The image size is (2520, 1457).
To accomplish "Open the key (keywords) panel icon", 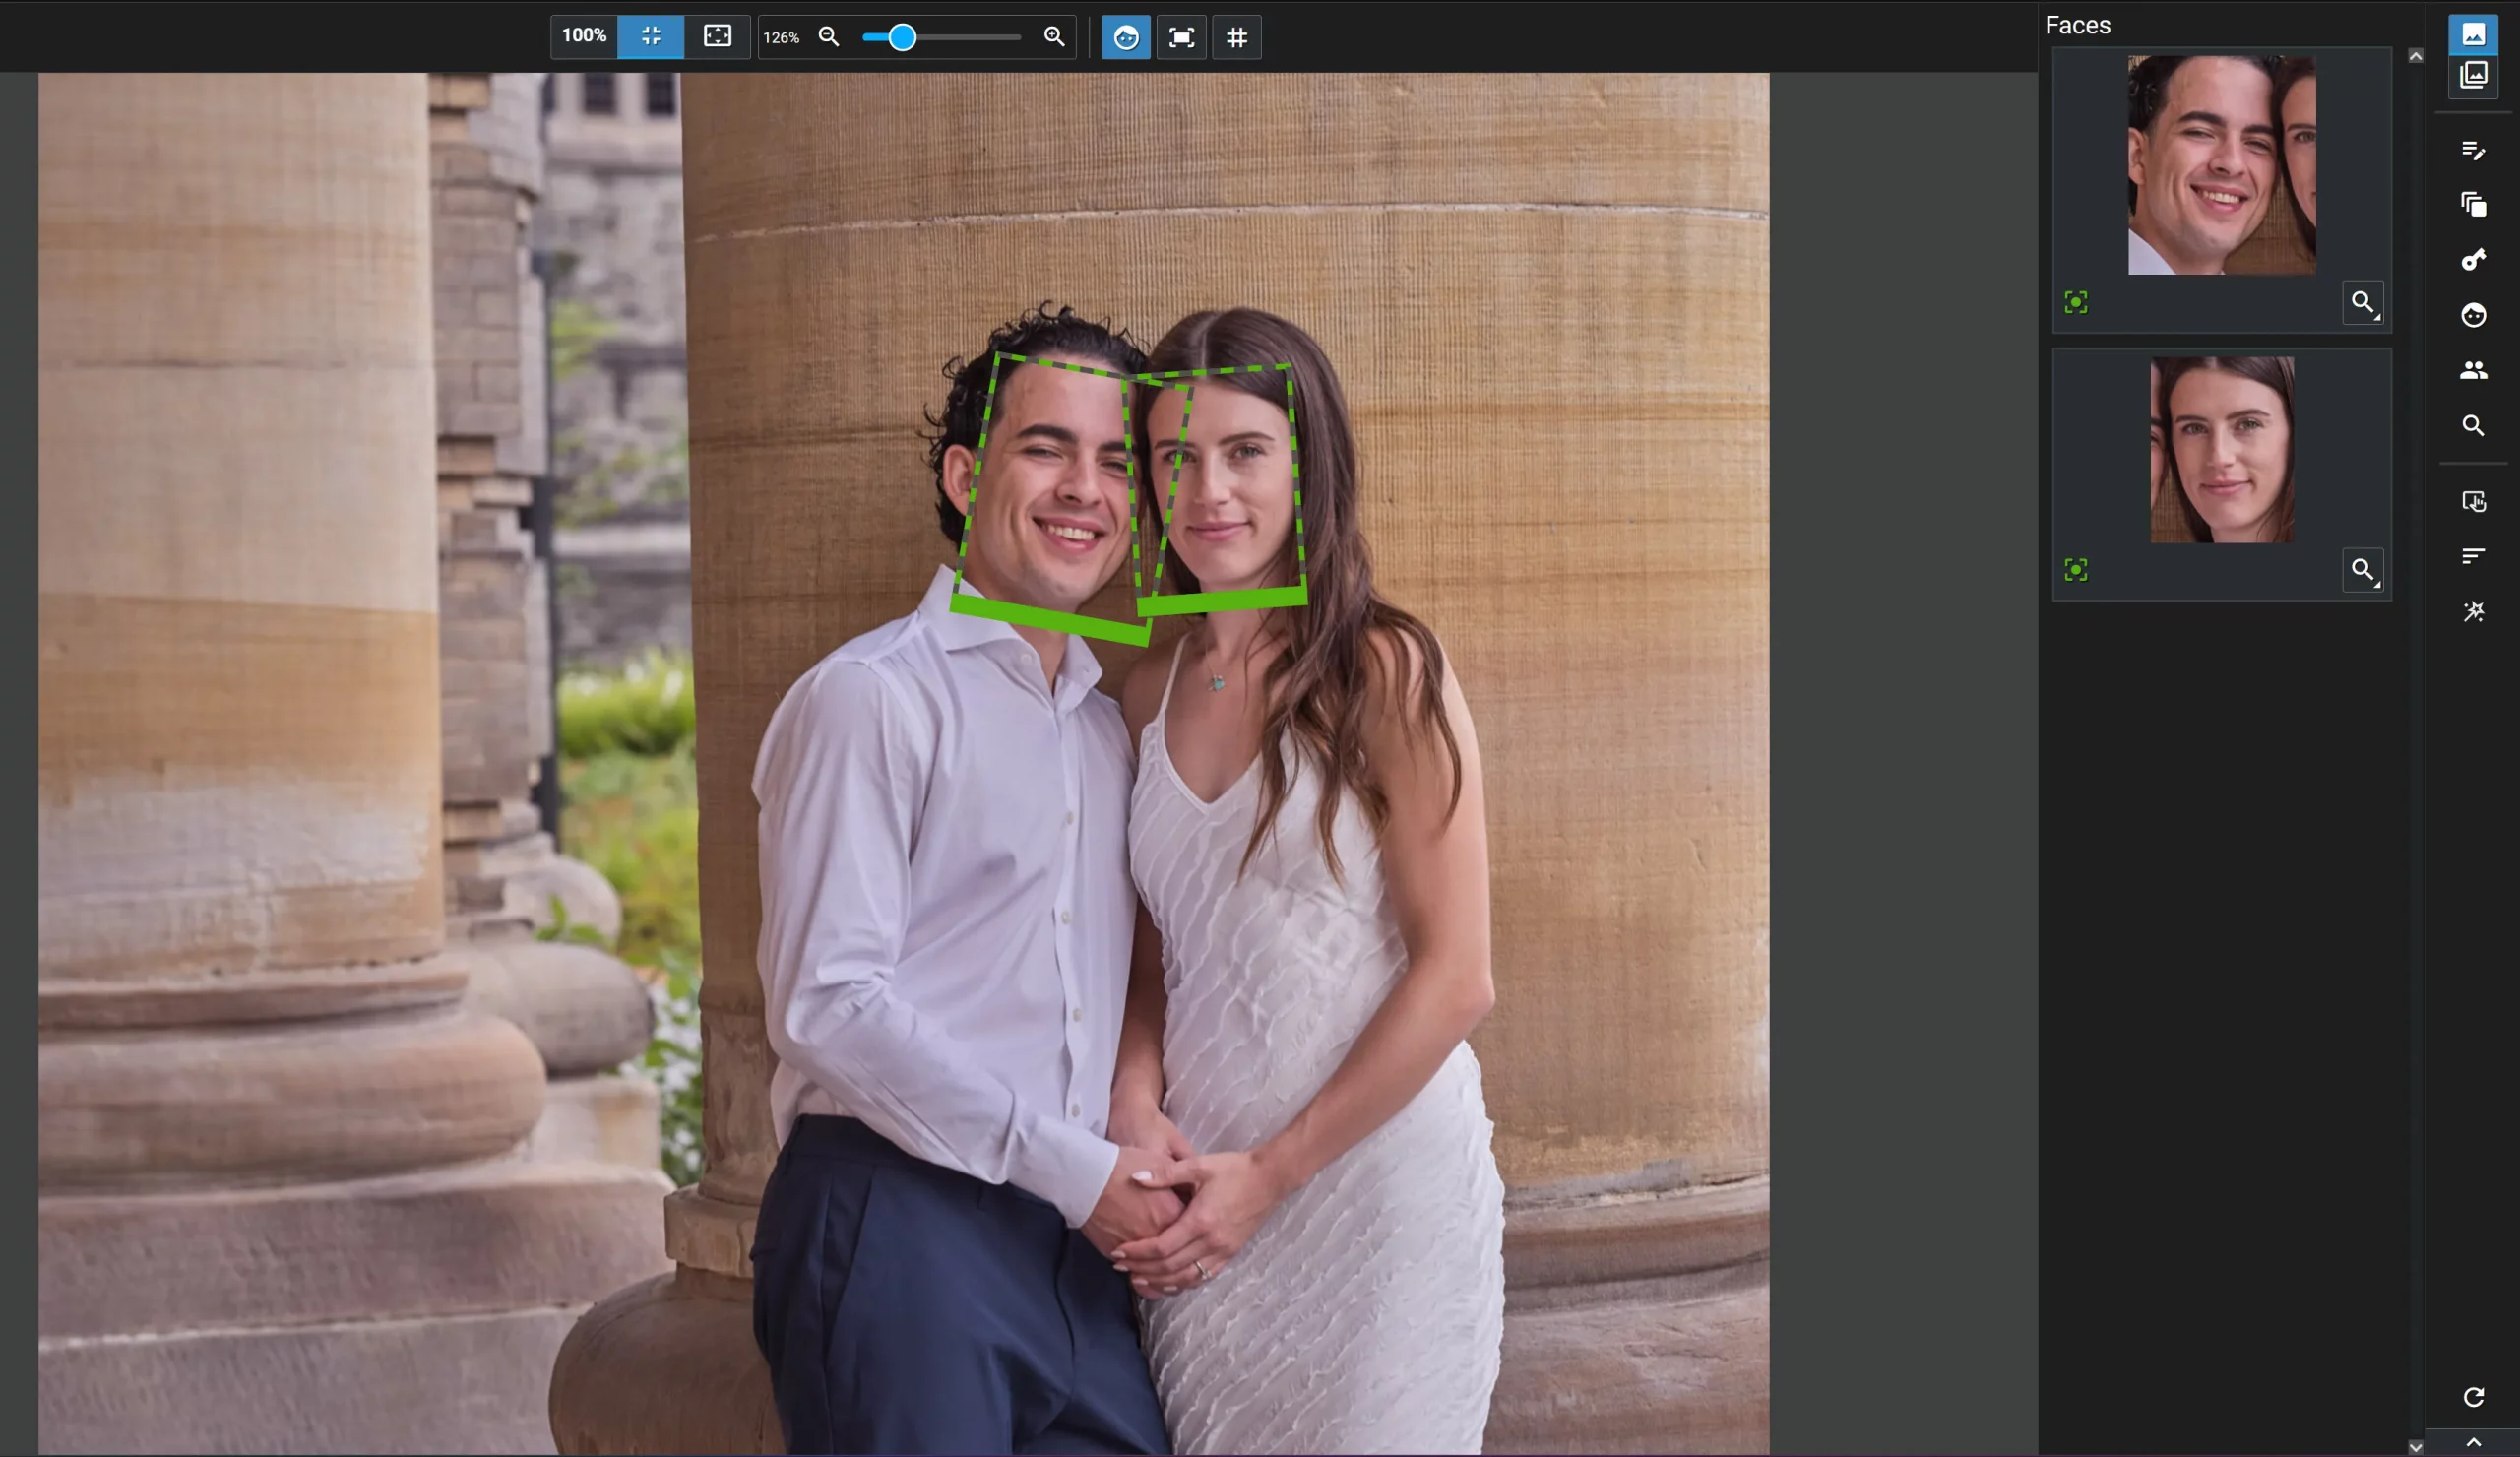I will [2472, 260].
